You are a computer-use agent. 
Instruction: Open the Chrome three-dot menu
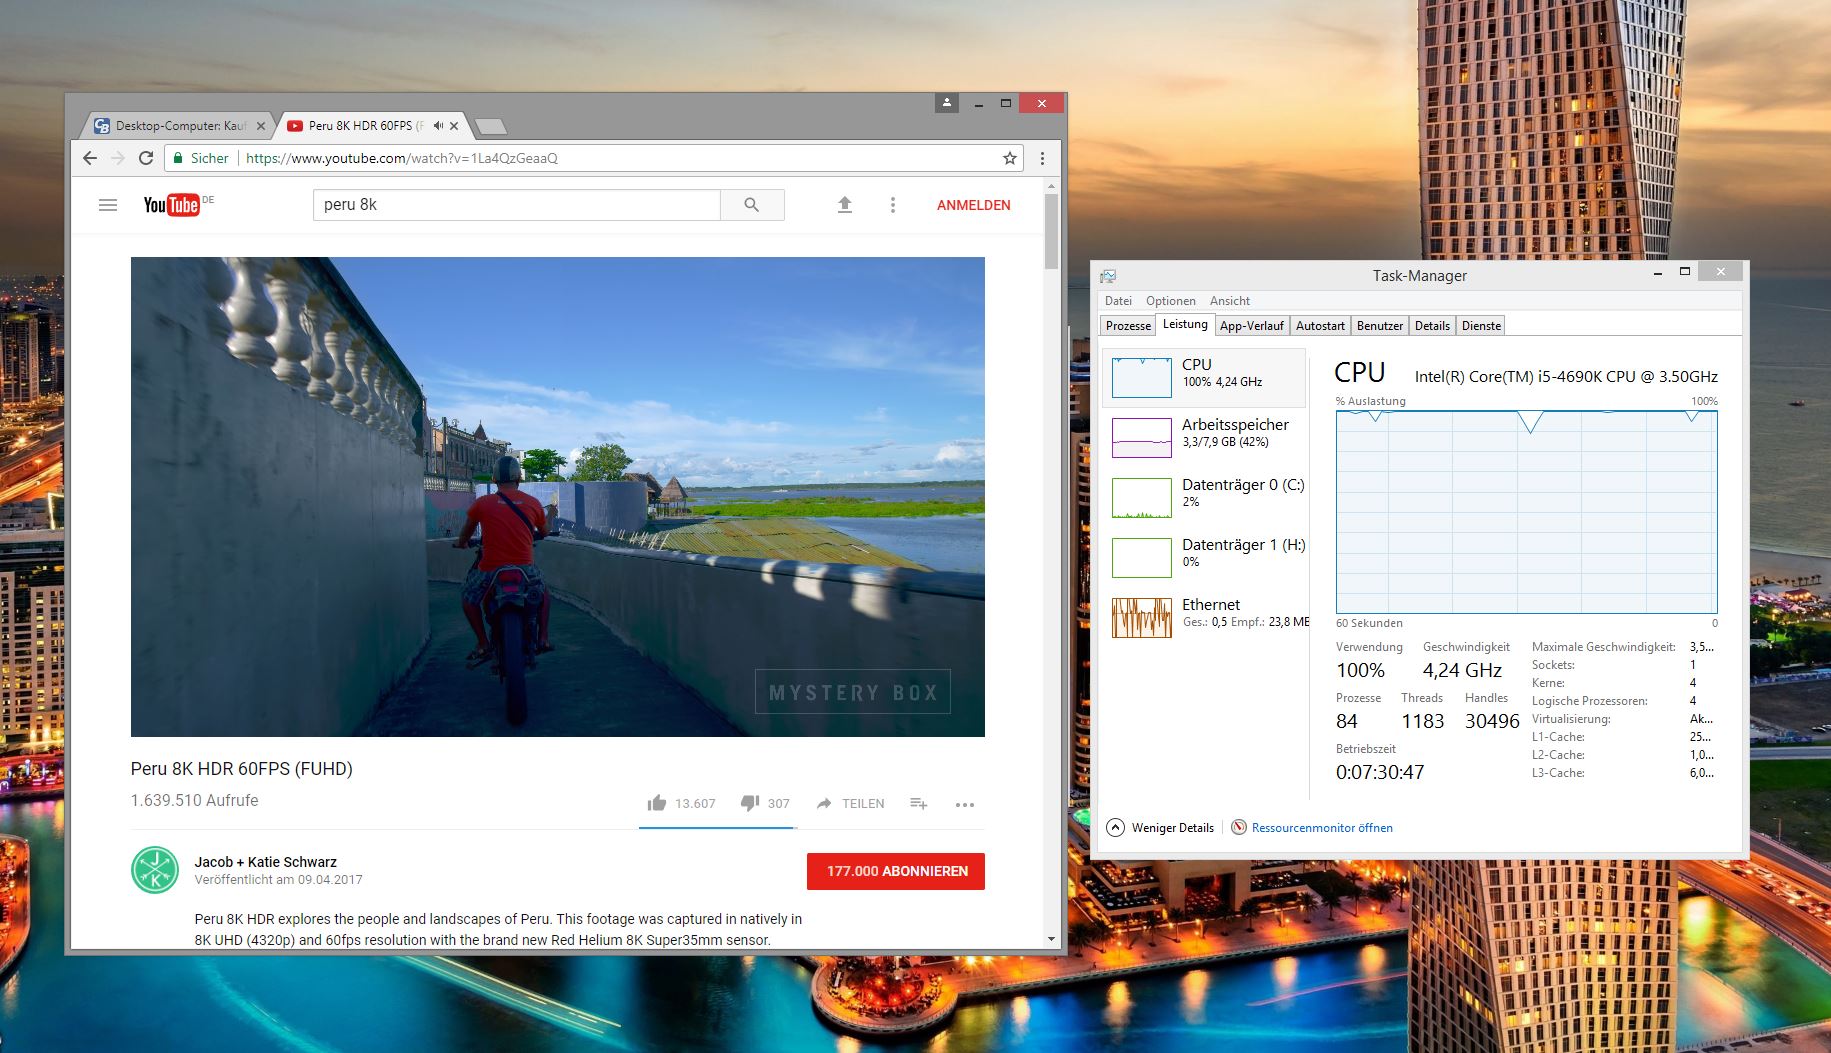(x=1042, y=158)
